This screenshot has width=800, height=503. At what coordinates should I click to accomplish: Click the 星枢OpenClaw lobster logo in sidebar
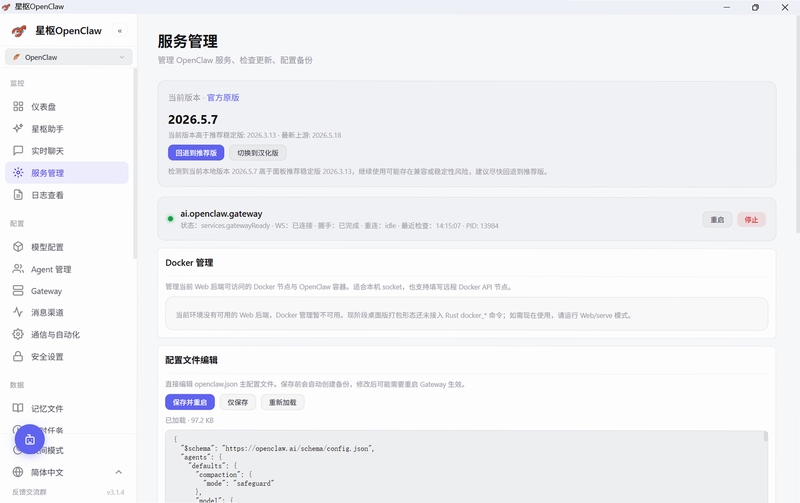coord(19,31)
